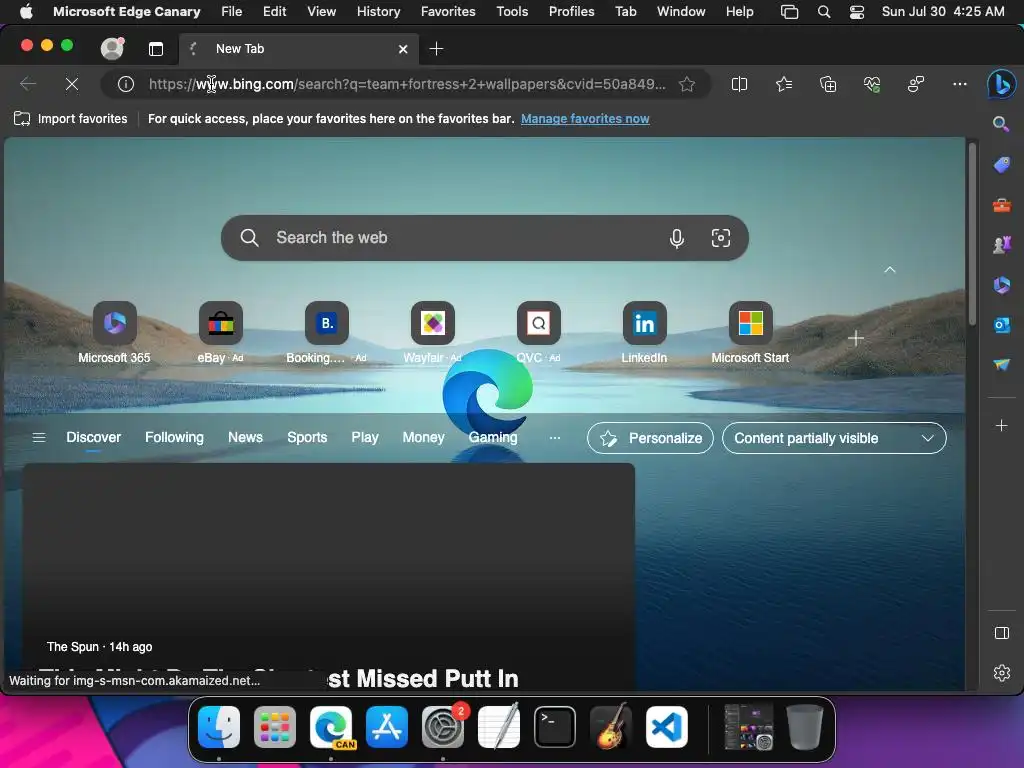Open the Shopping tag sidebar icon

[x=1001, y=165]
